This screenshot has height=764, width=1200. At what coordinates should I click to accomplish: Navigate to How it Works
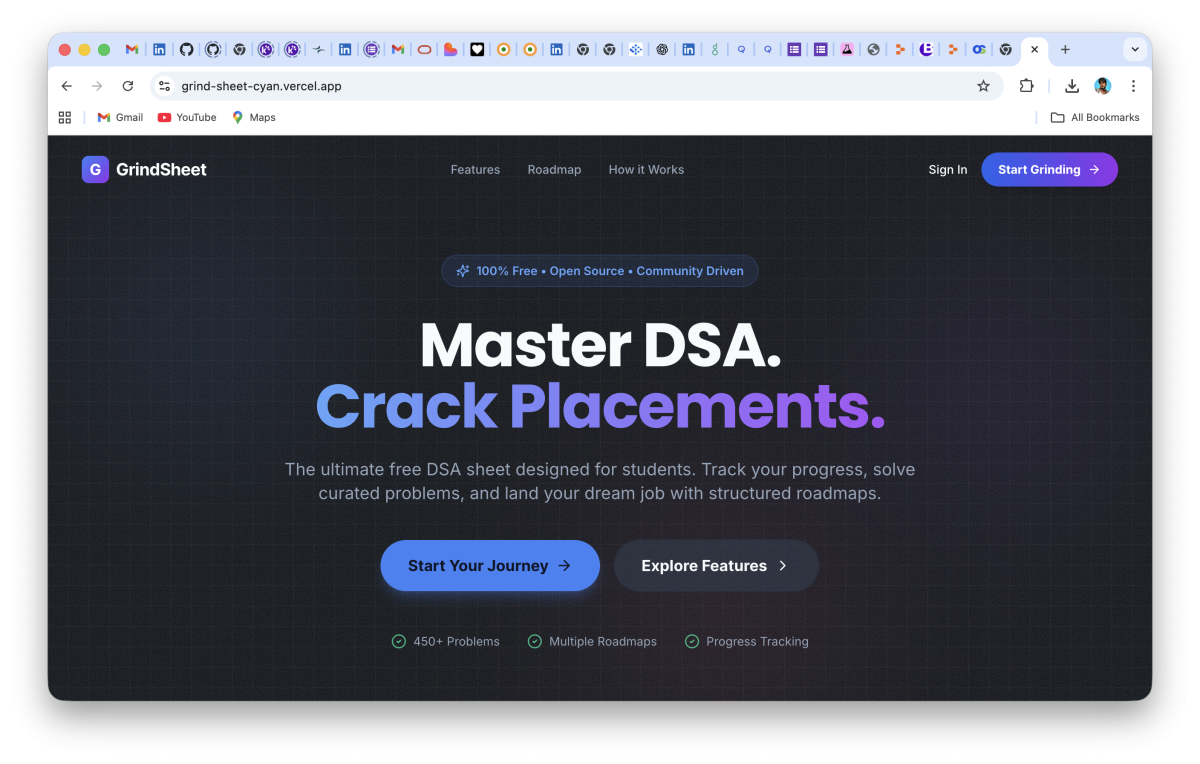646,170
